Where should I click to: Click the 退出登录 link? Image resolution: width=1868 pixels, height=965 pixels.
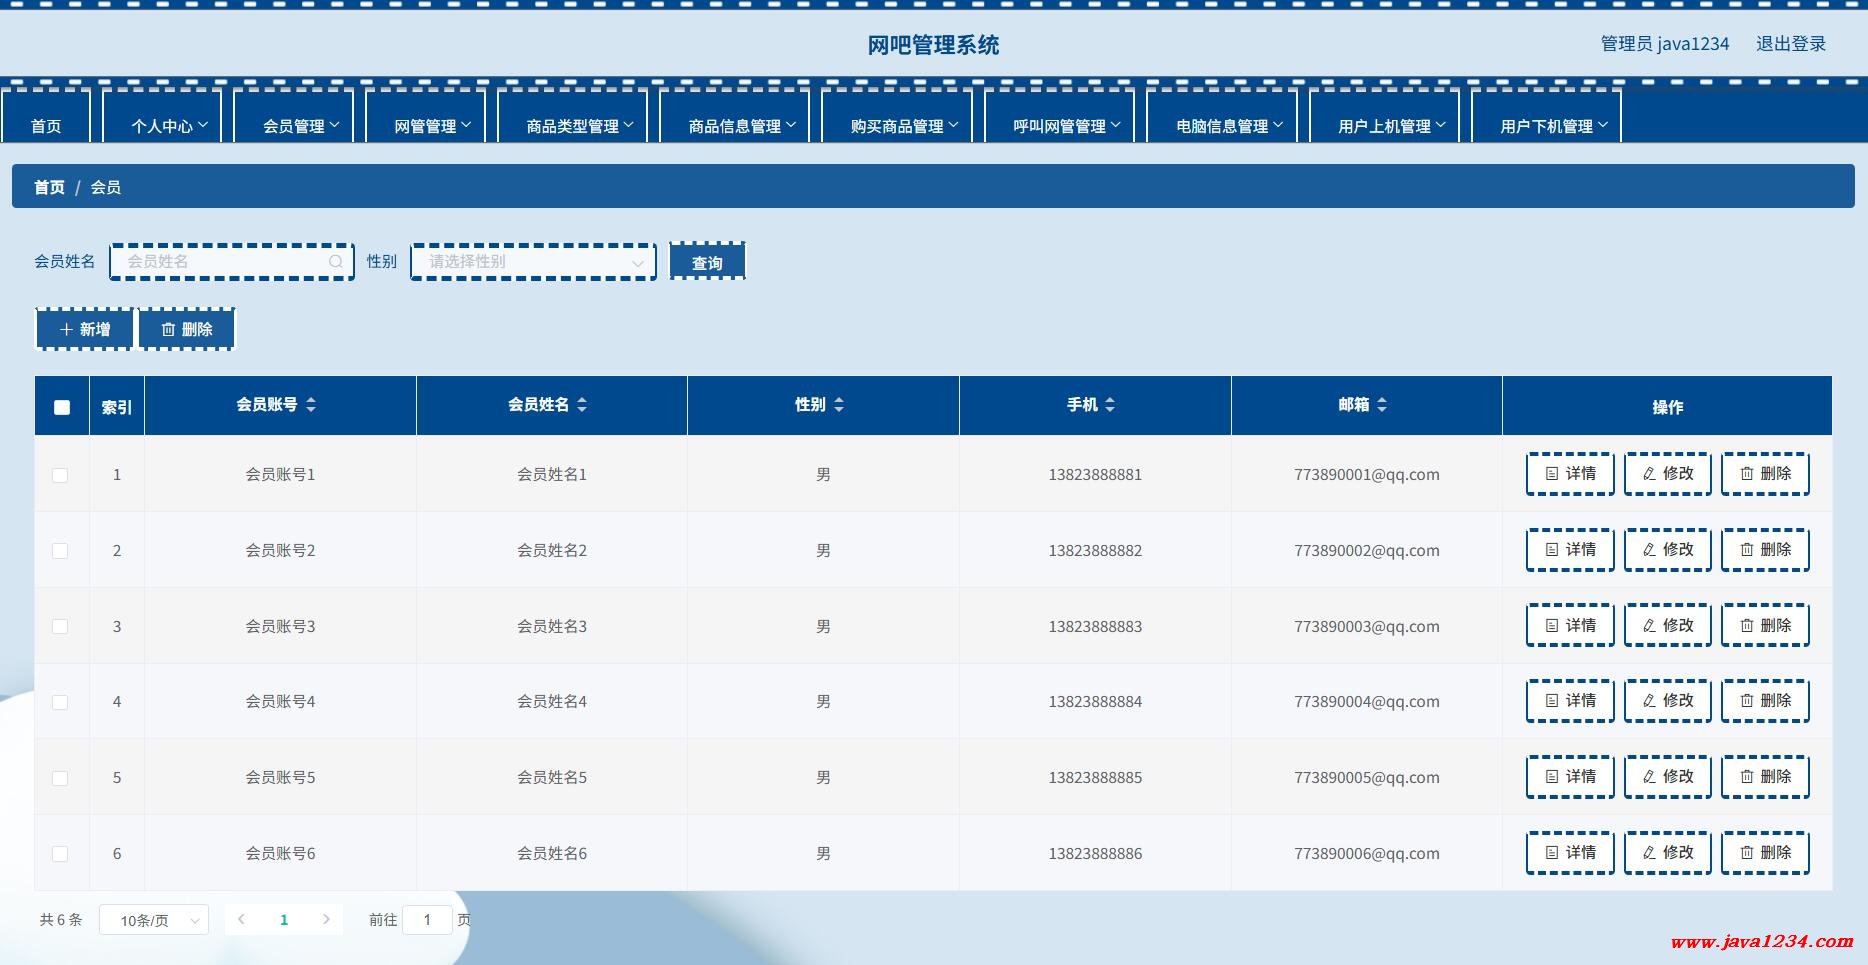1790,44
